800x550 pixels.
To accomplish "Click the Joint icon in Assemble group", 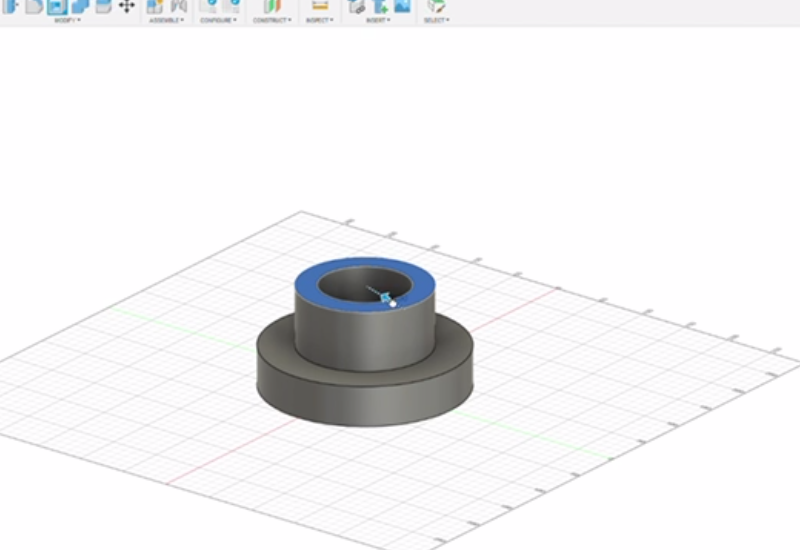I will pyautogui.click(x=179, y=6).
